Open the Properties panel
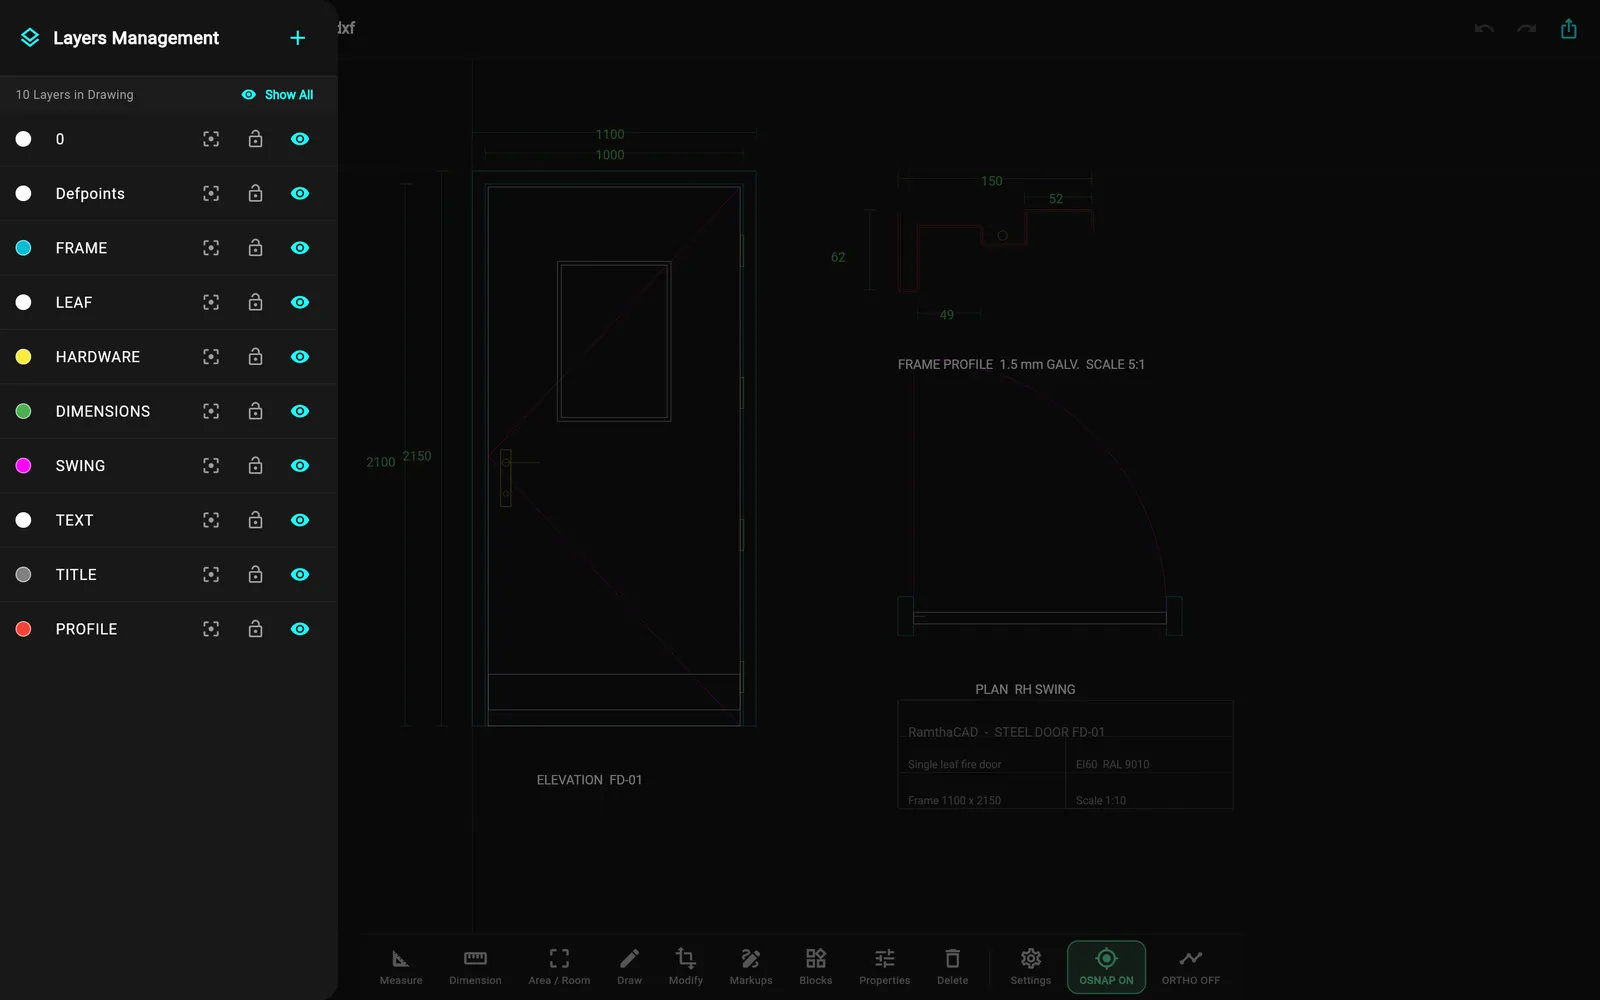Screen dimensions: 1600x1000 pyautogui.click(x=885, y=967)
